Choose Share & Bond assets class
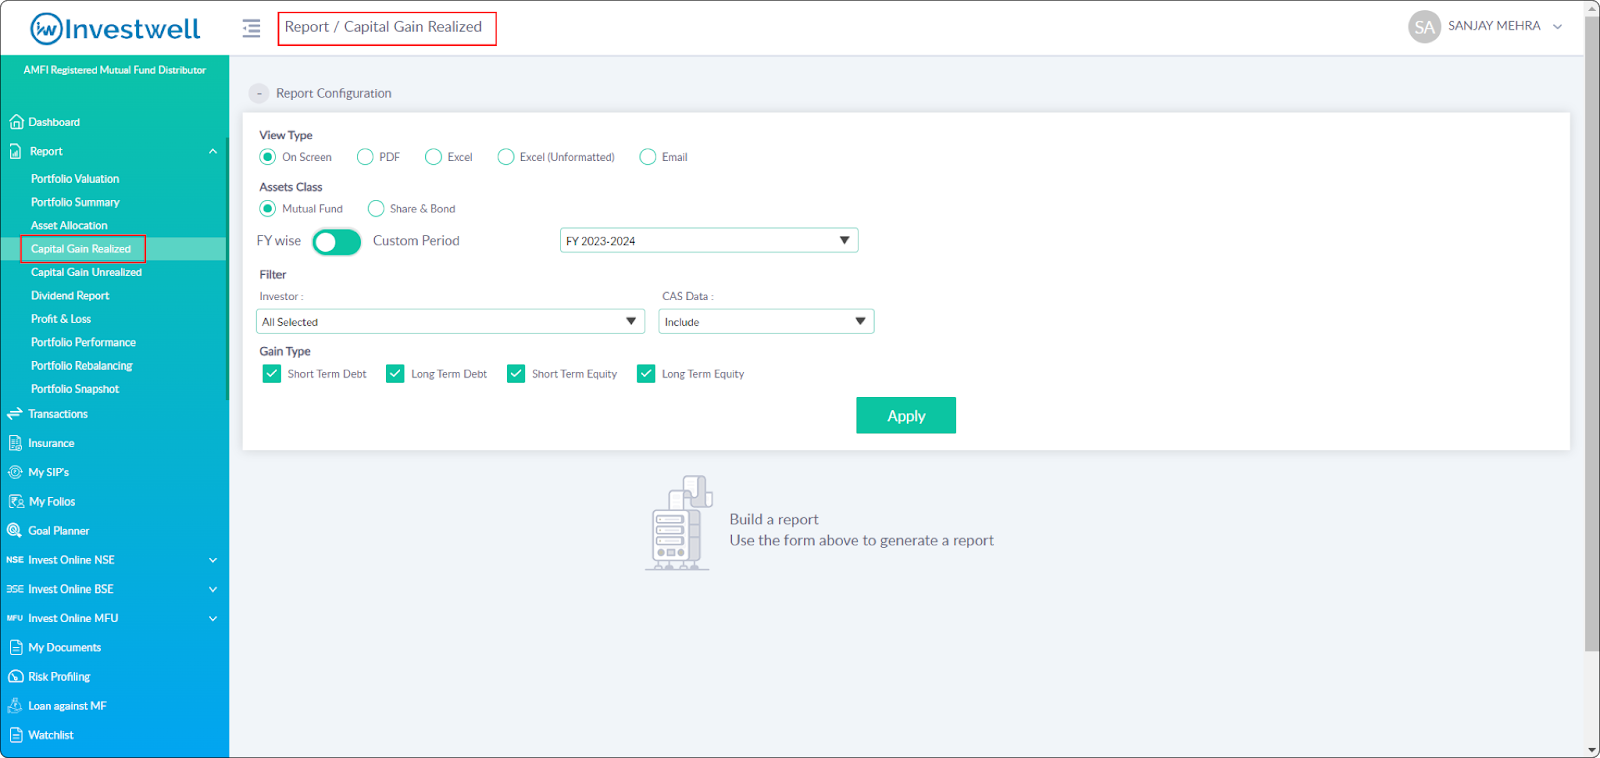This screenshot has height=758, width=1600. [376, 209]
